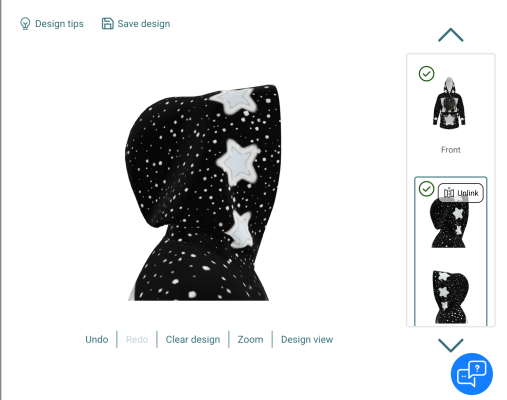
Task: Undo the last design change
Action: pos(97,339)
